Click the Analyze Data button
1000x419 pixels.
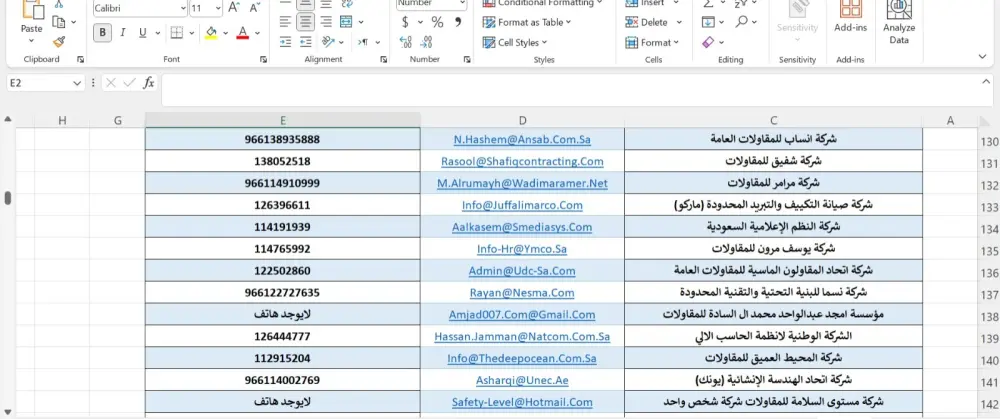(899, 22)
